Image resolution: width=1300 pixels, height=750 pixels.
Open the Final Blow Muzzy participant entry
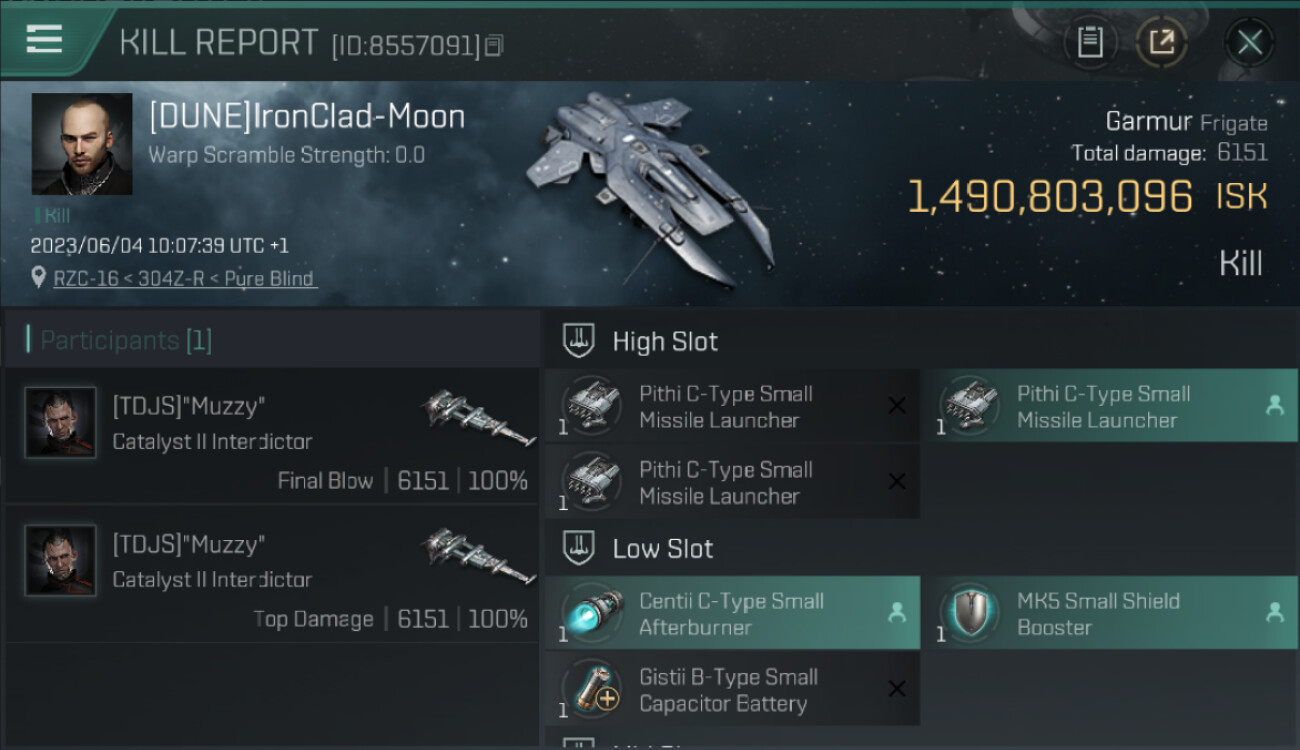(272, 436)
